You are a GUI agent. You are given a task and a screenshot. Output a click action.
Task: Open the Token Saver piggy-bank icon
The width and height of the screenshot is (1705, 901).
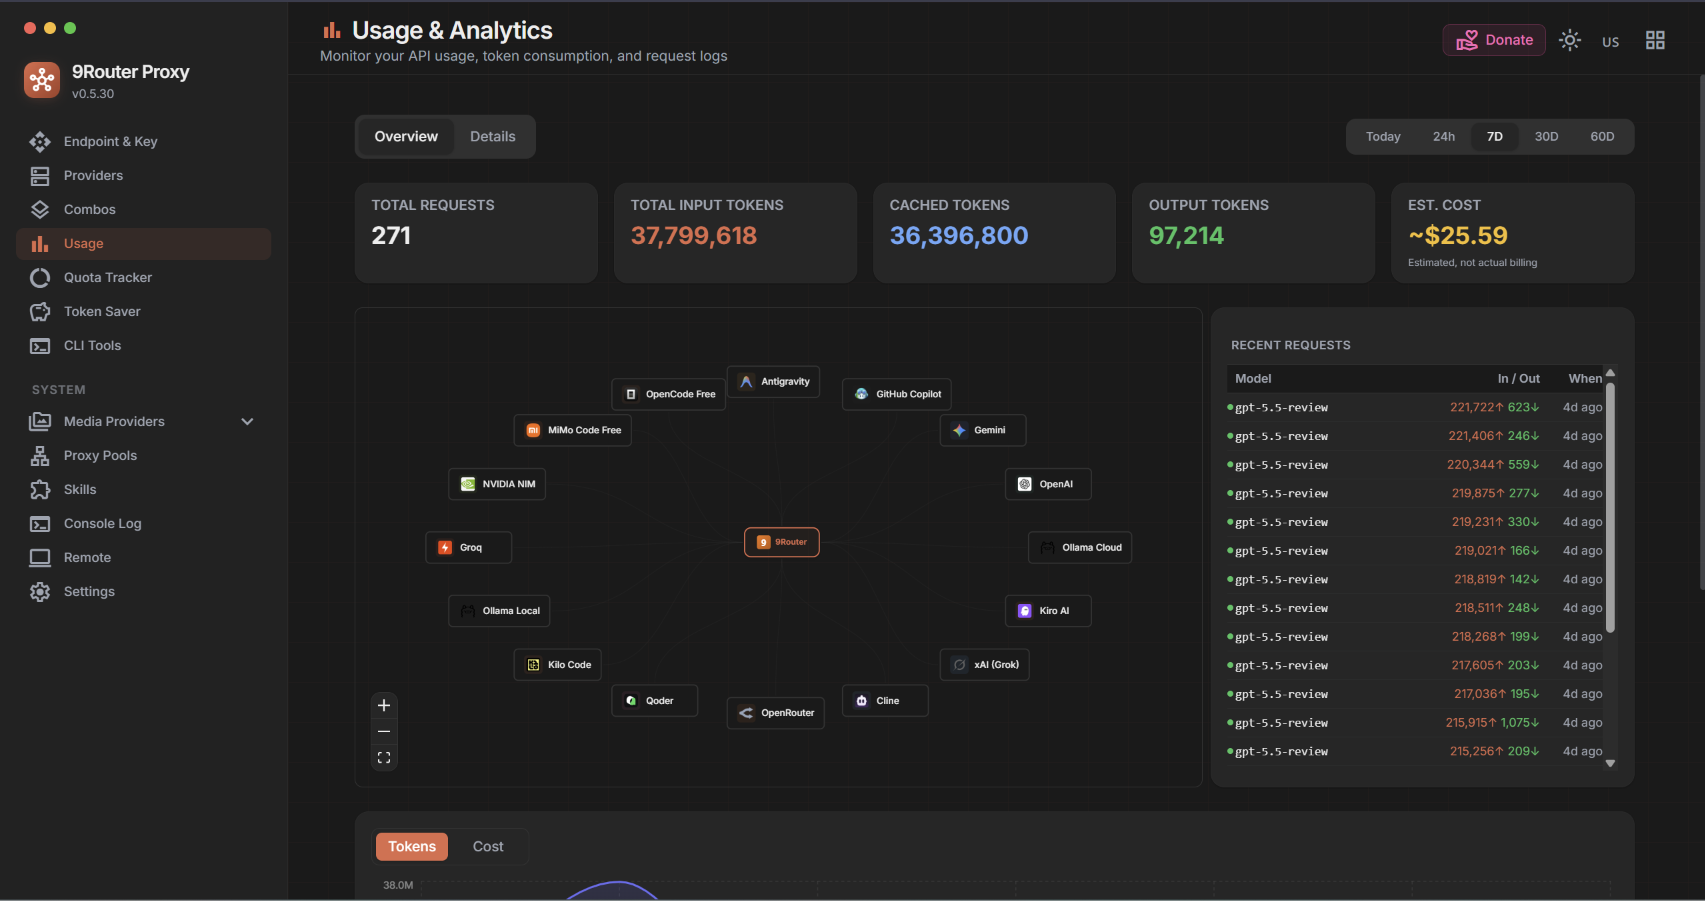[x=40, y=312]
